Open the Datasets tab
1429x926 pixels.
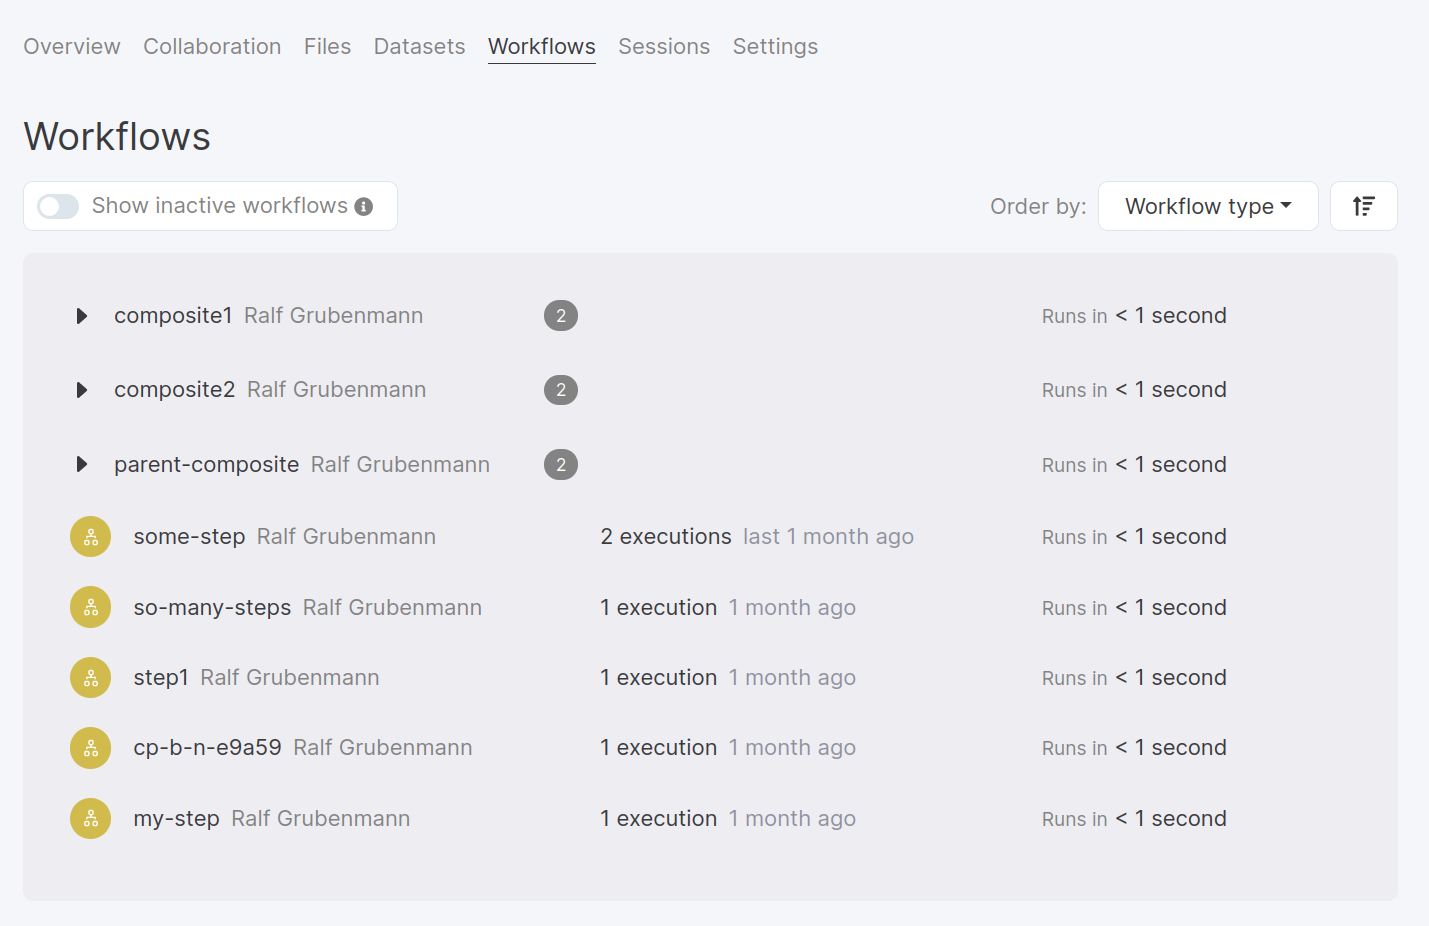[419, 47]
